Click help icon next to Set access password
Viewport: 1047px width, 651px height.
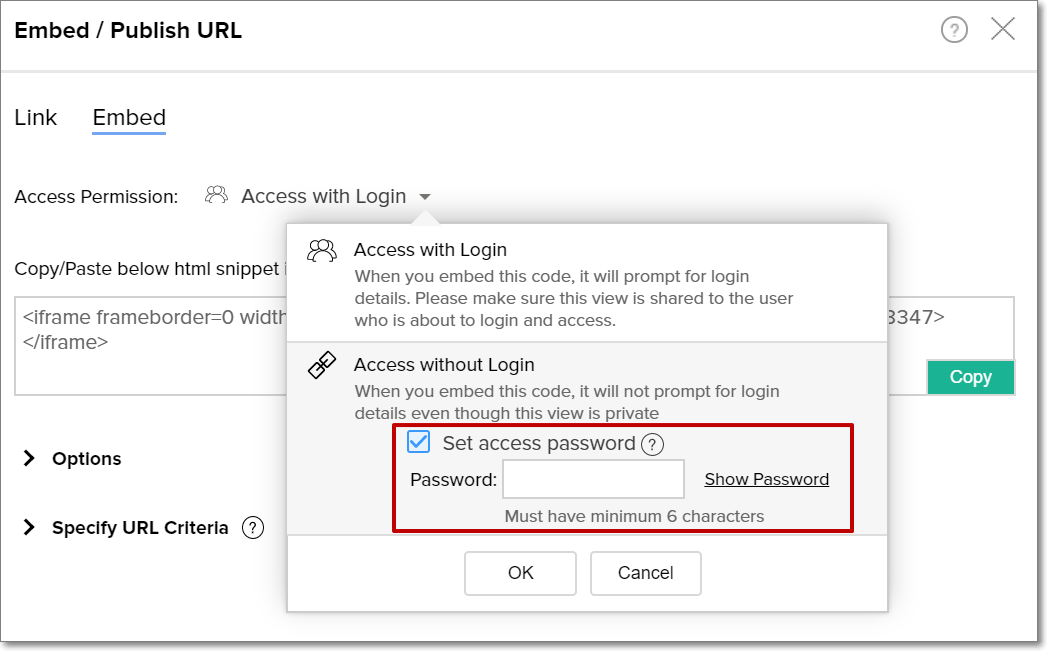(x=653, y=444)
